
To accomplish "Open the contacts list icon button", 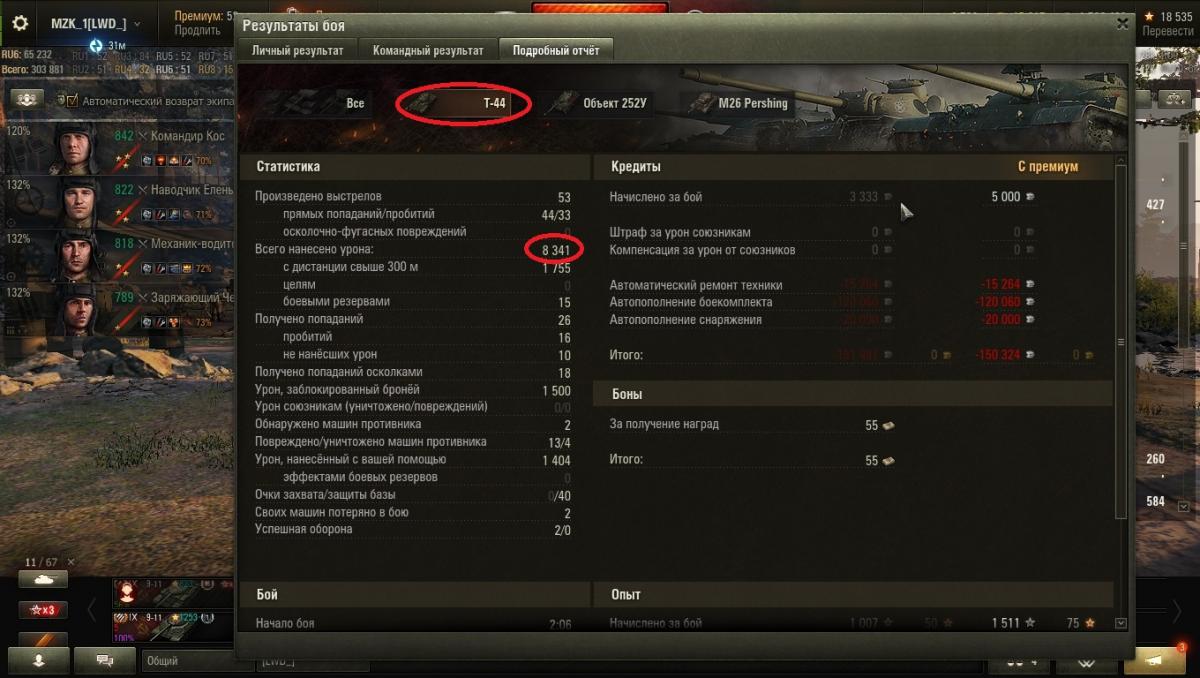I will (40, 660).
